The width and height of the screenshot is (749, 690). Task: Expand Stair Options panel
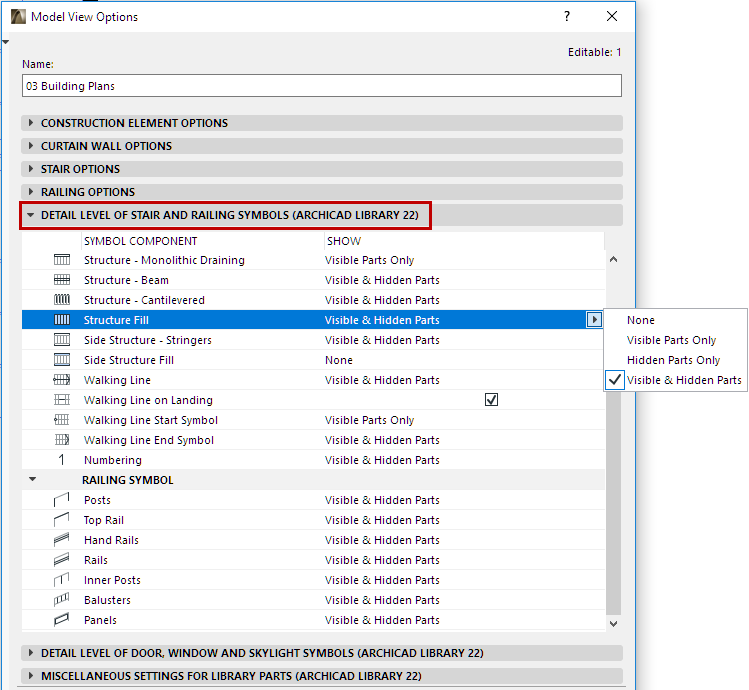[31, 169]
